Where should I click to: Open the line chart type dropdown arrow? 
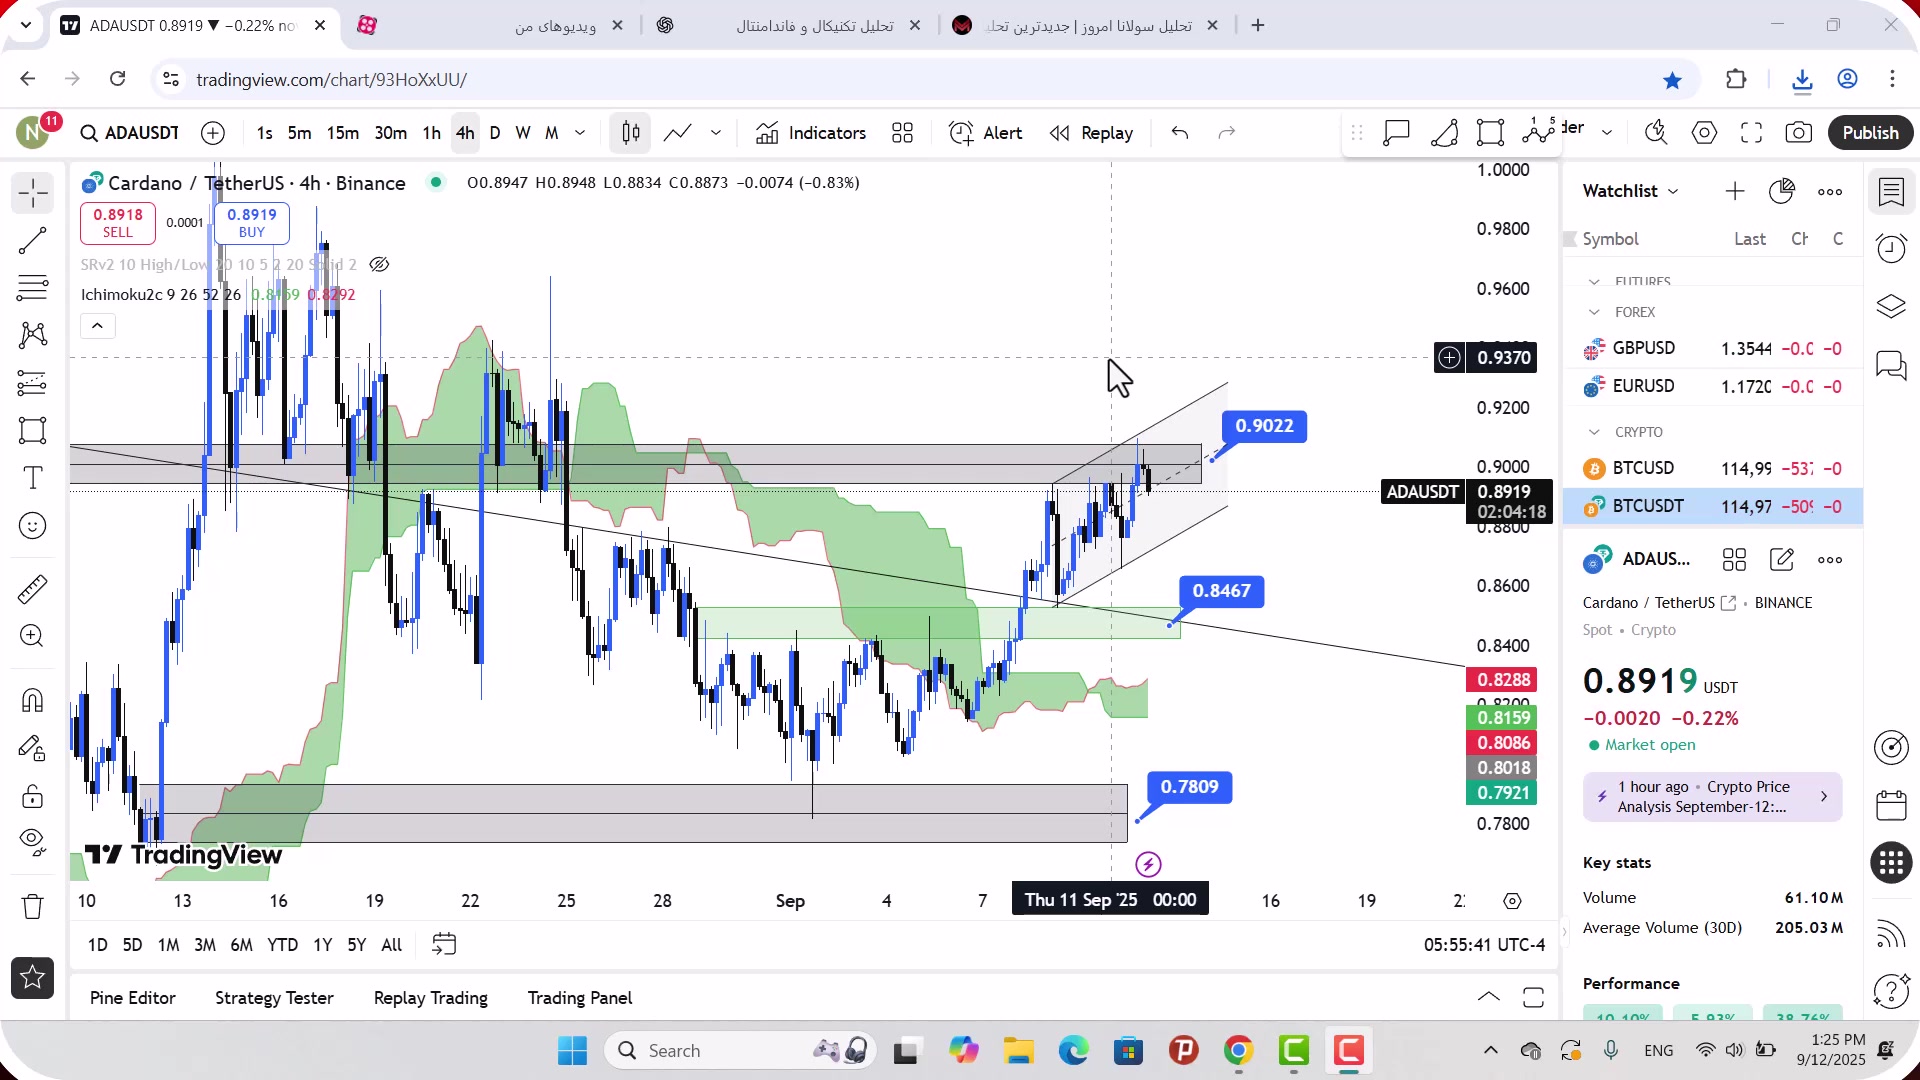tap(716, 133)
